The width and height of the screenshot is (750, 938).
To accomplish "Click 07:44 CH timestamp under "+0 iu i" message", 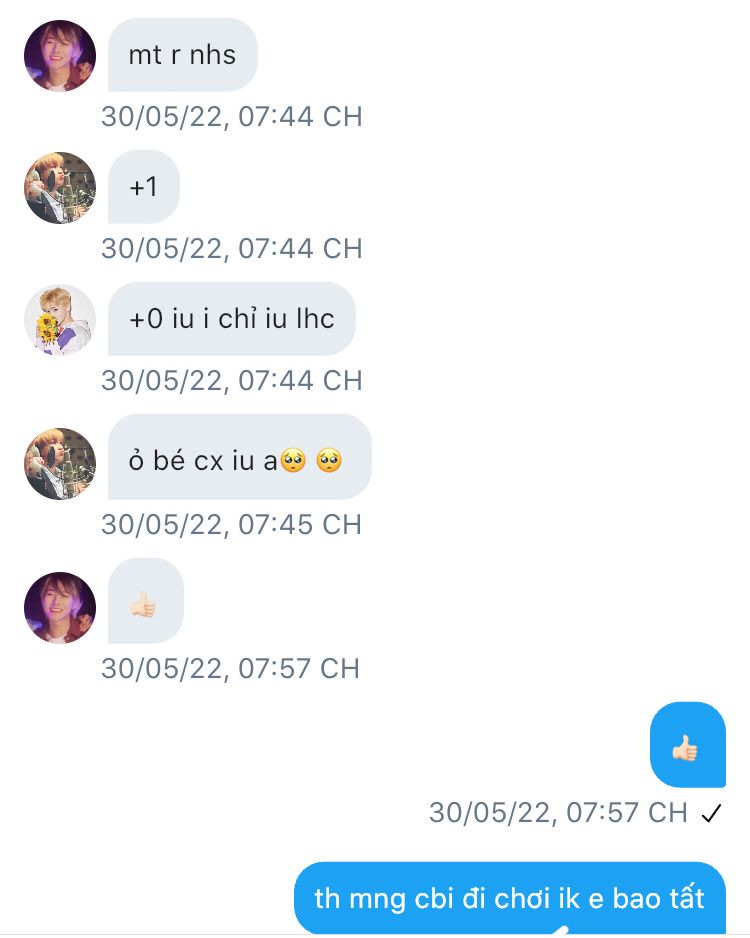I will tap(232, 380).
